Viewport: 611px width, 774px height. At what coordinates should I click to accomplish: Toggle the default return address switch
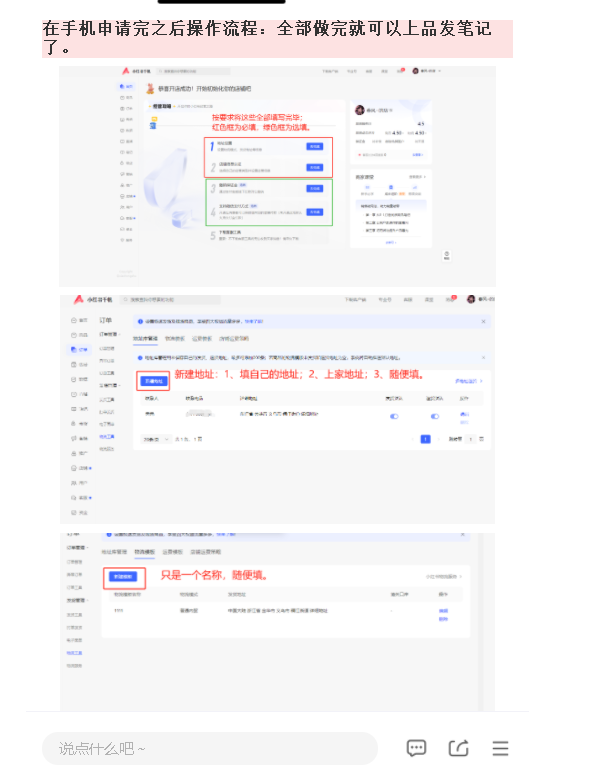point(434,415)
